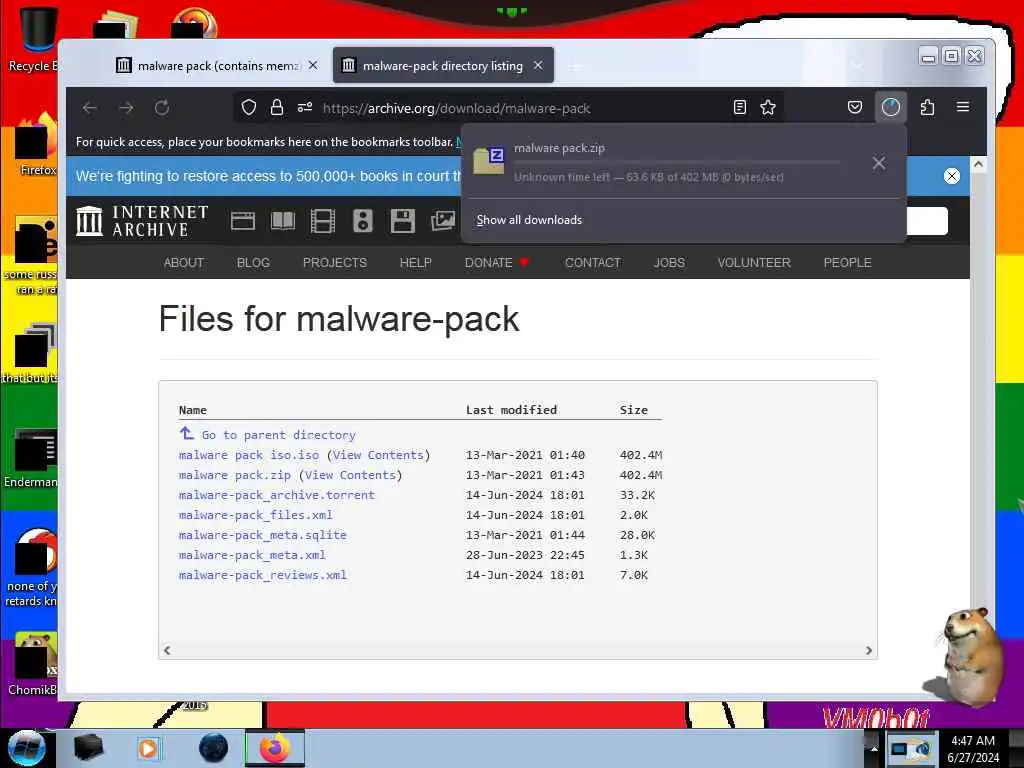Viewport: 1024px width, 768px height.
Task: Reload the current page
Action: (x=162, y=108)
